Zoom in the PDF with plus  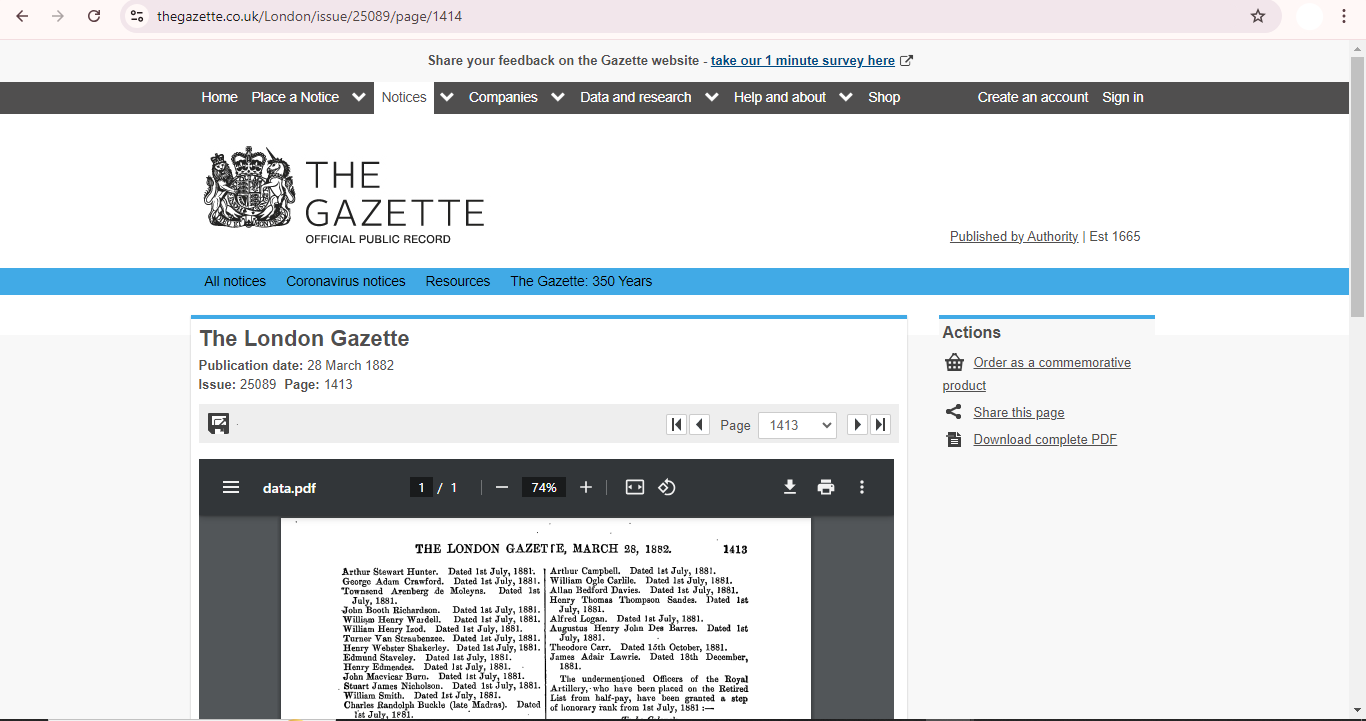click(586, 487)
